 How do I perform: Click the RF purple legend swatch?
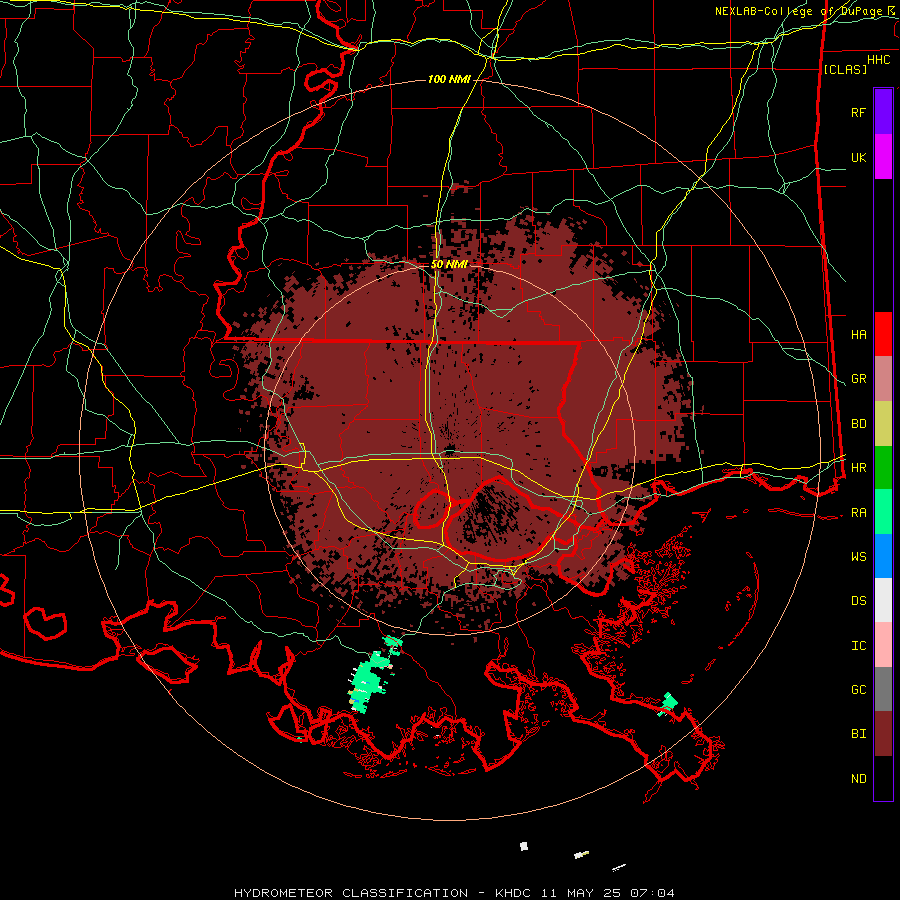click(883, 112)
